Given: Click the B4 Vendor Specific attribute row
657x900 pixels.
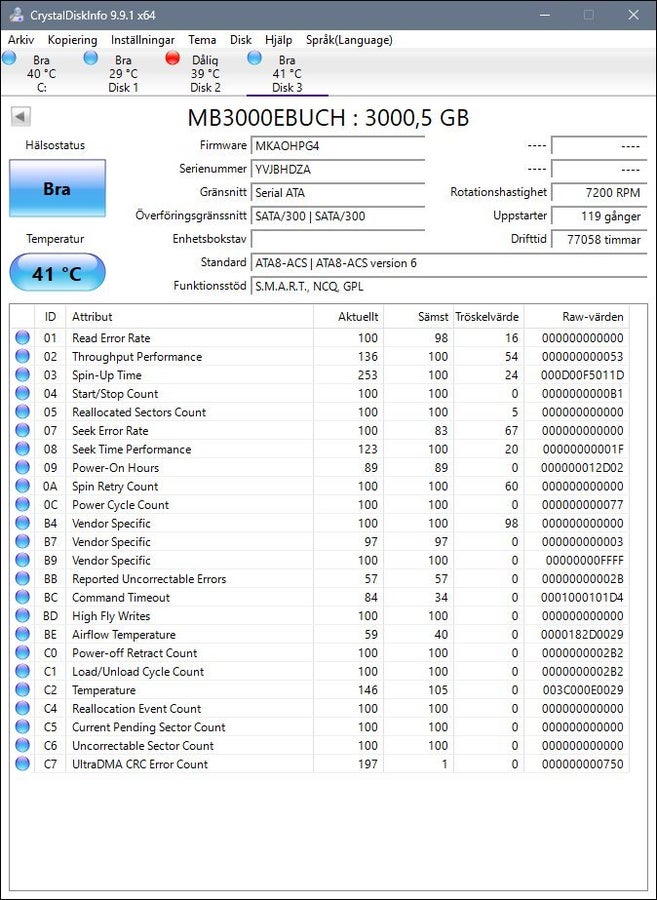Looking at the screenshot, I should (x=320, y=523).
